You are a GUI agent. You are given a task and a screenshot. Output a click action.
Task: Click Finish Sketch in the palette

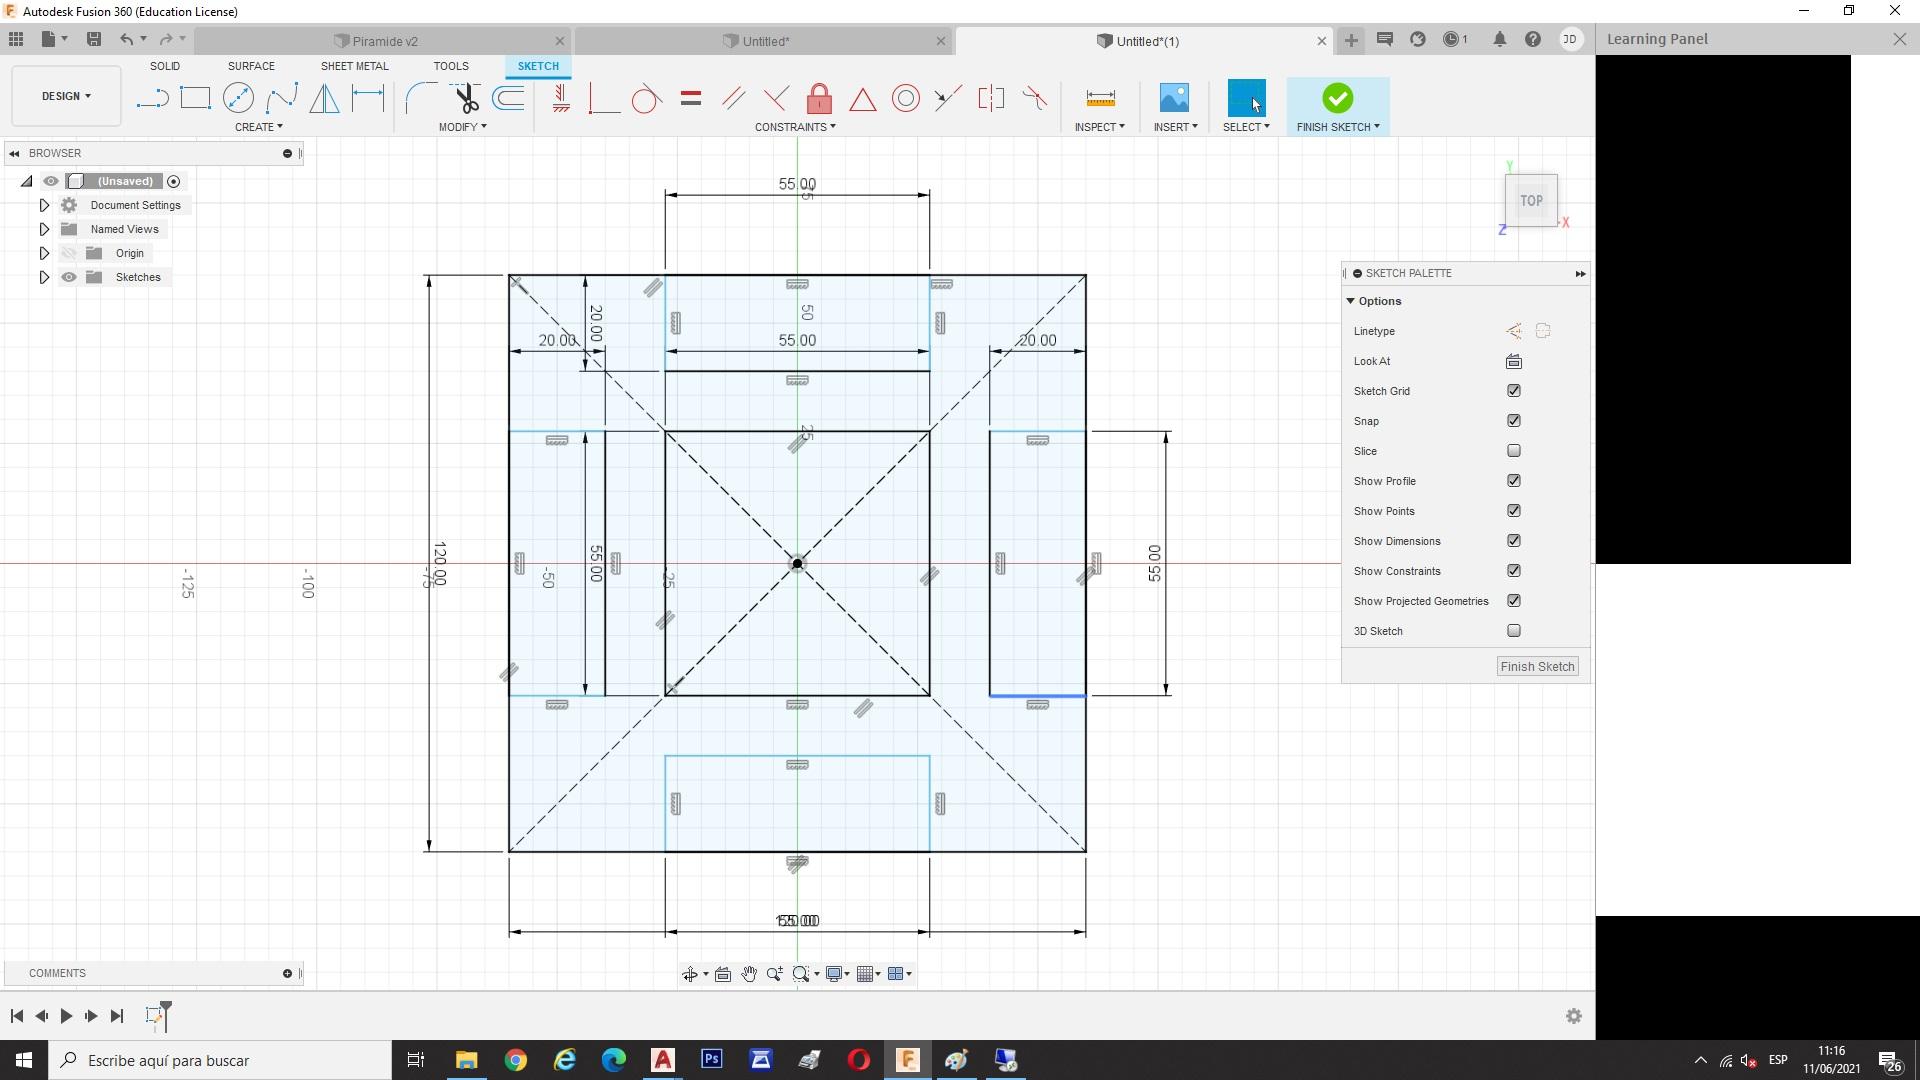pyautogui.click(x=1537, y=667)
